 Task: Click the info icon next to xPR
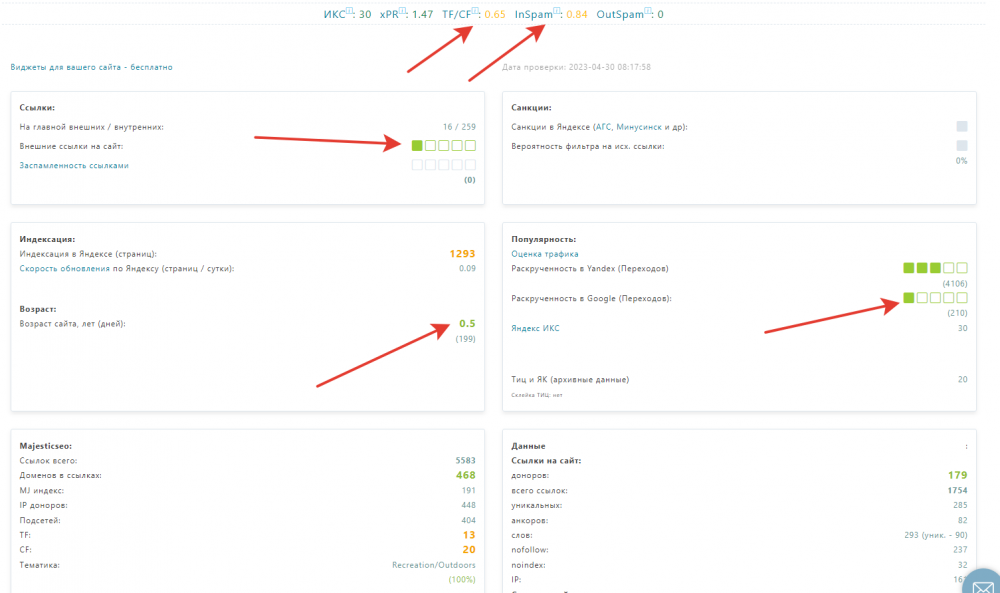click(x=402, y=11)
